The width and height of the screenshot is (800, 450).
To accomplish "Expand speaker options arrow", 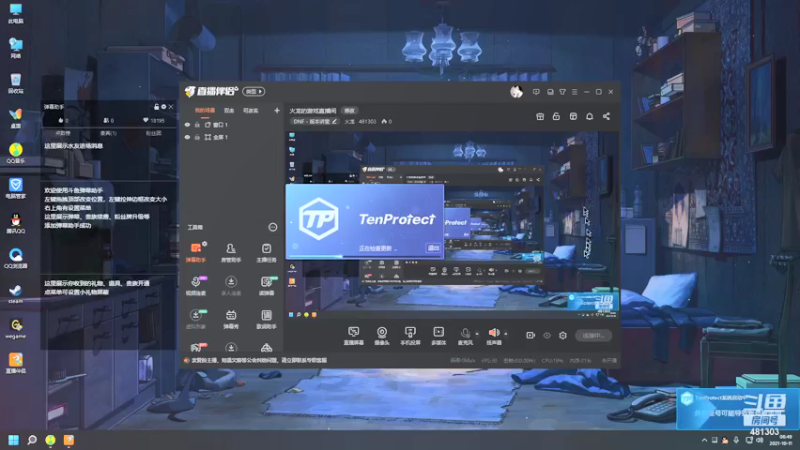I will 506,334.
